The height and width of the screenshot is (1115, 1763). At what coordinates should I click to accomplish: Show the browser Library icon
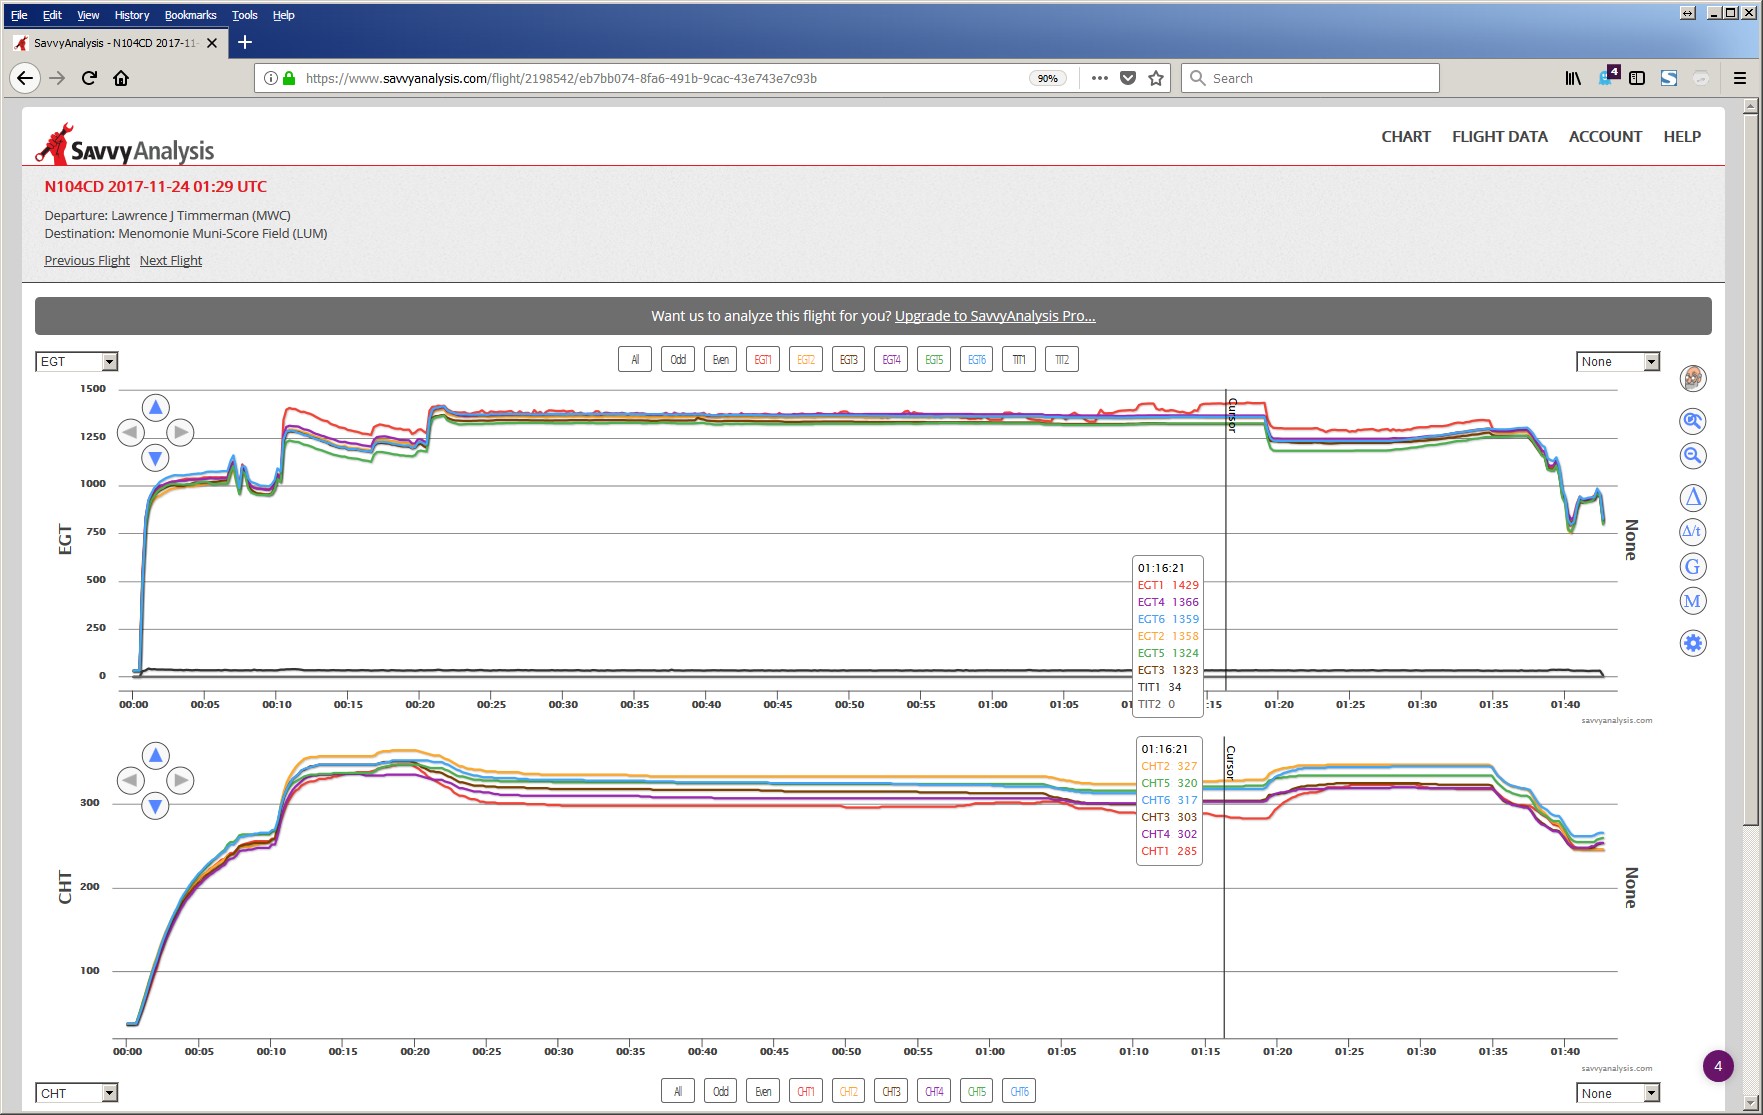pos(1573,78)
